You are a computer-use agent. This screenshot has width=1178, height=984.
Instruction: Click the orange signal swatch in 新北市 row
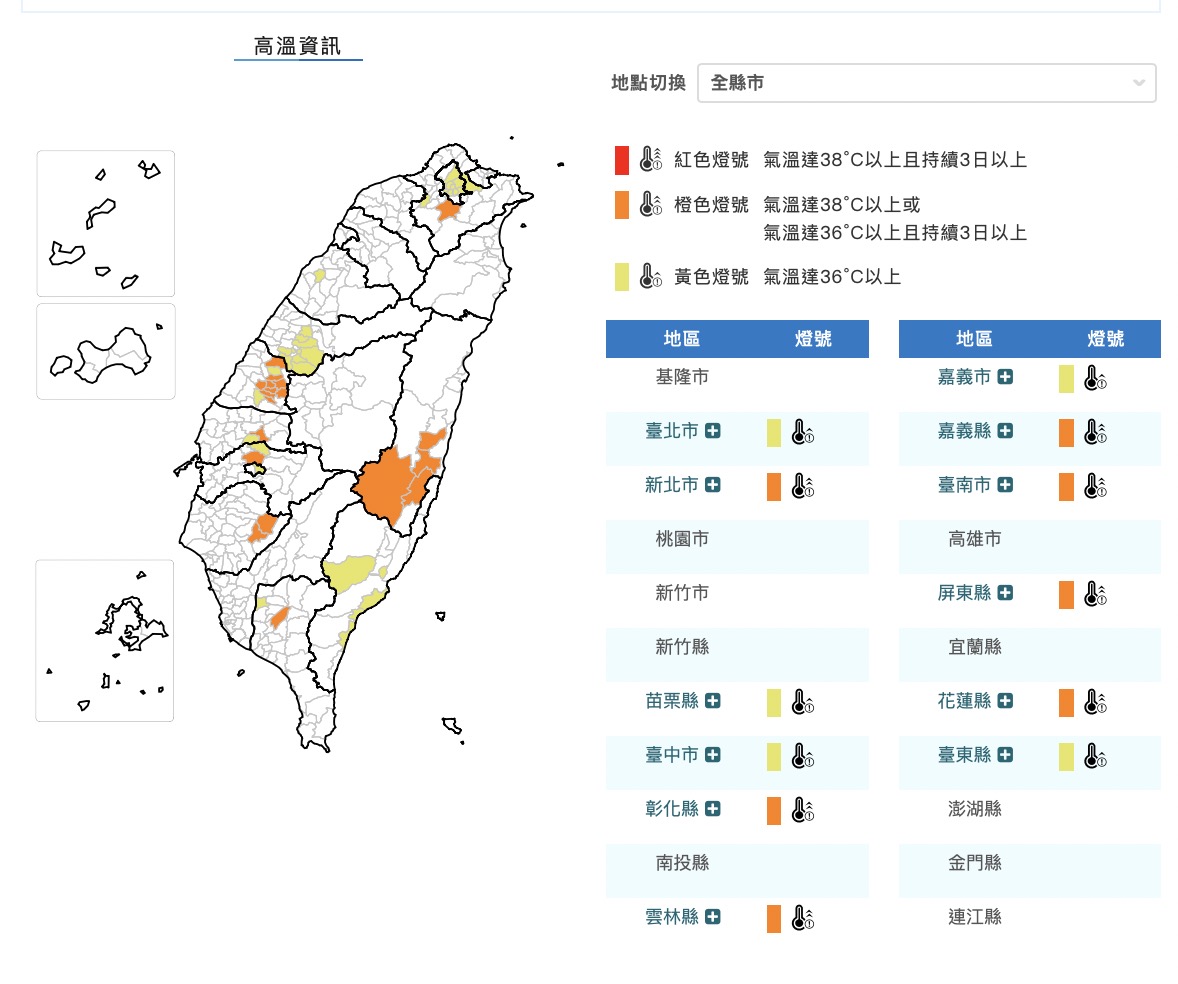(774, 487)
